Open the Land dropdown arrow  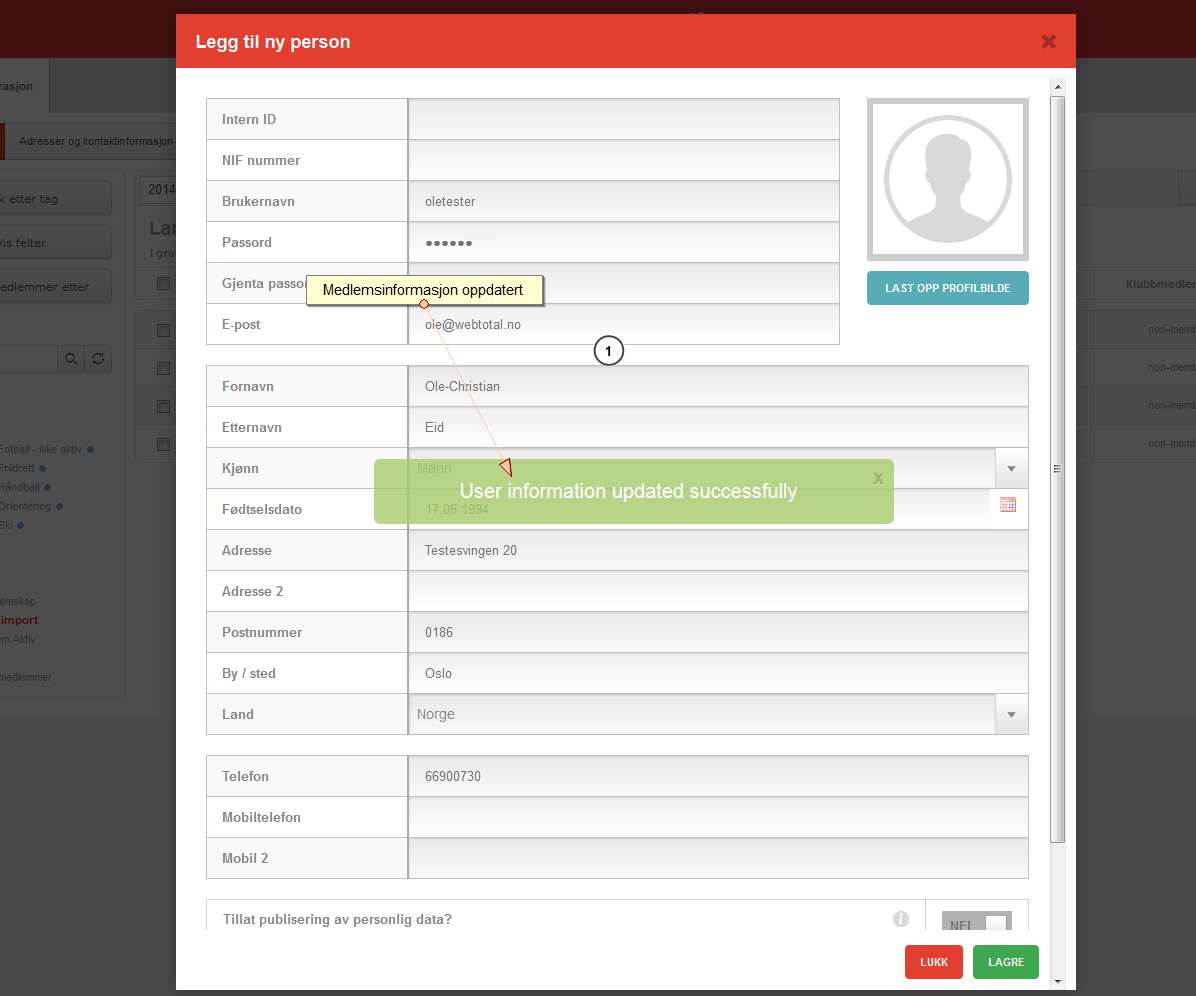point(1011,715)
